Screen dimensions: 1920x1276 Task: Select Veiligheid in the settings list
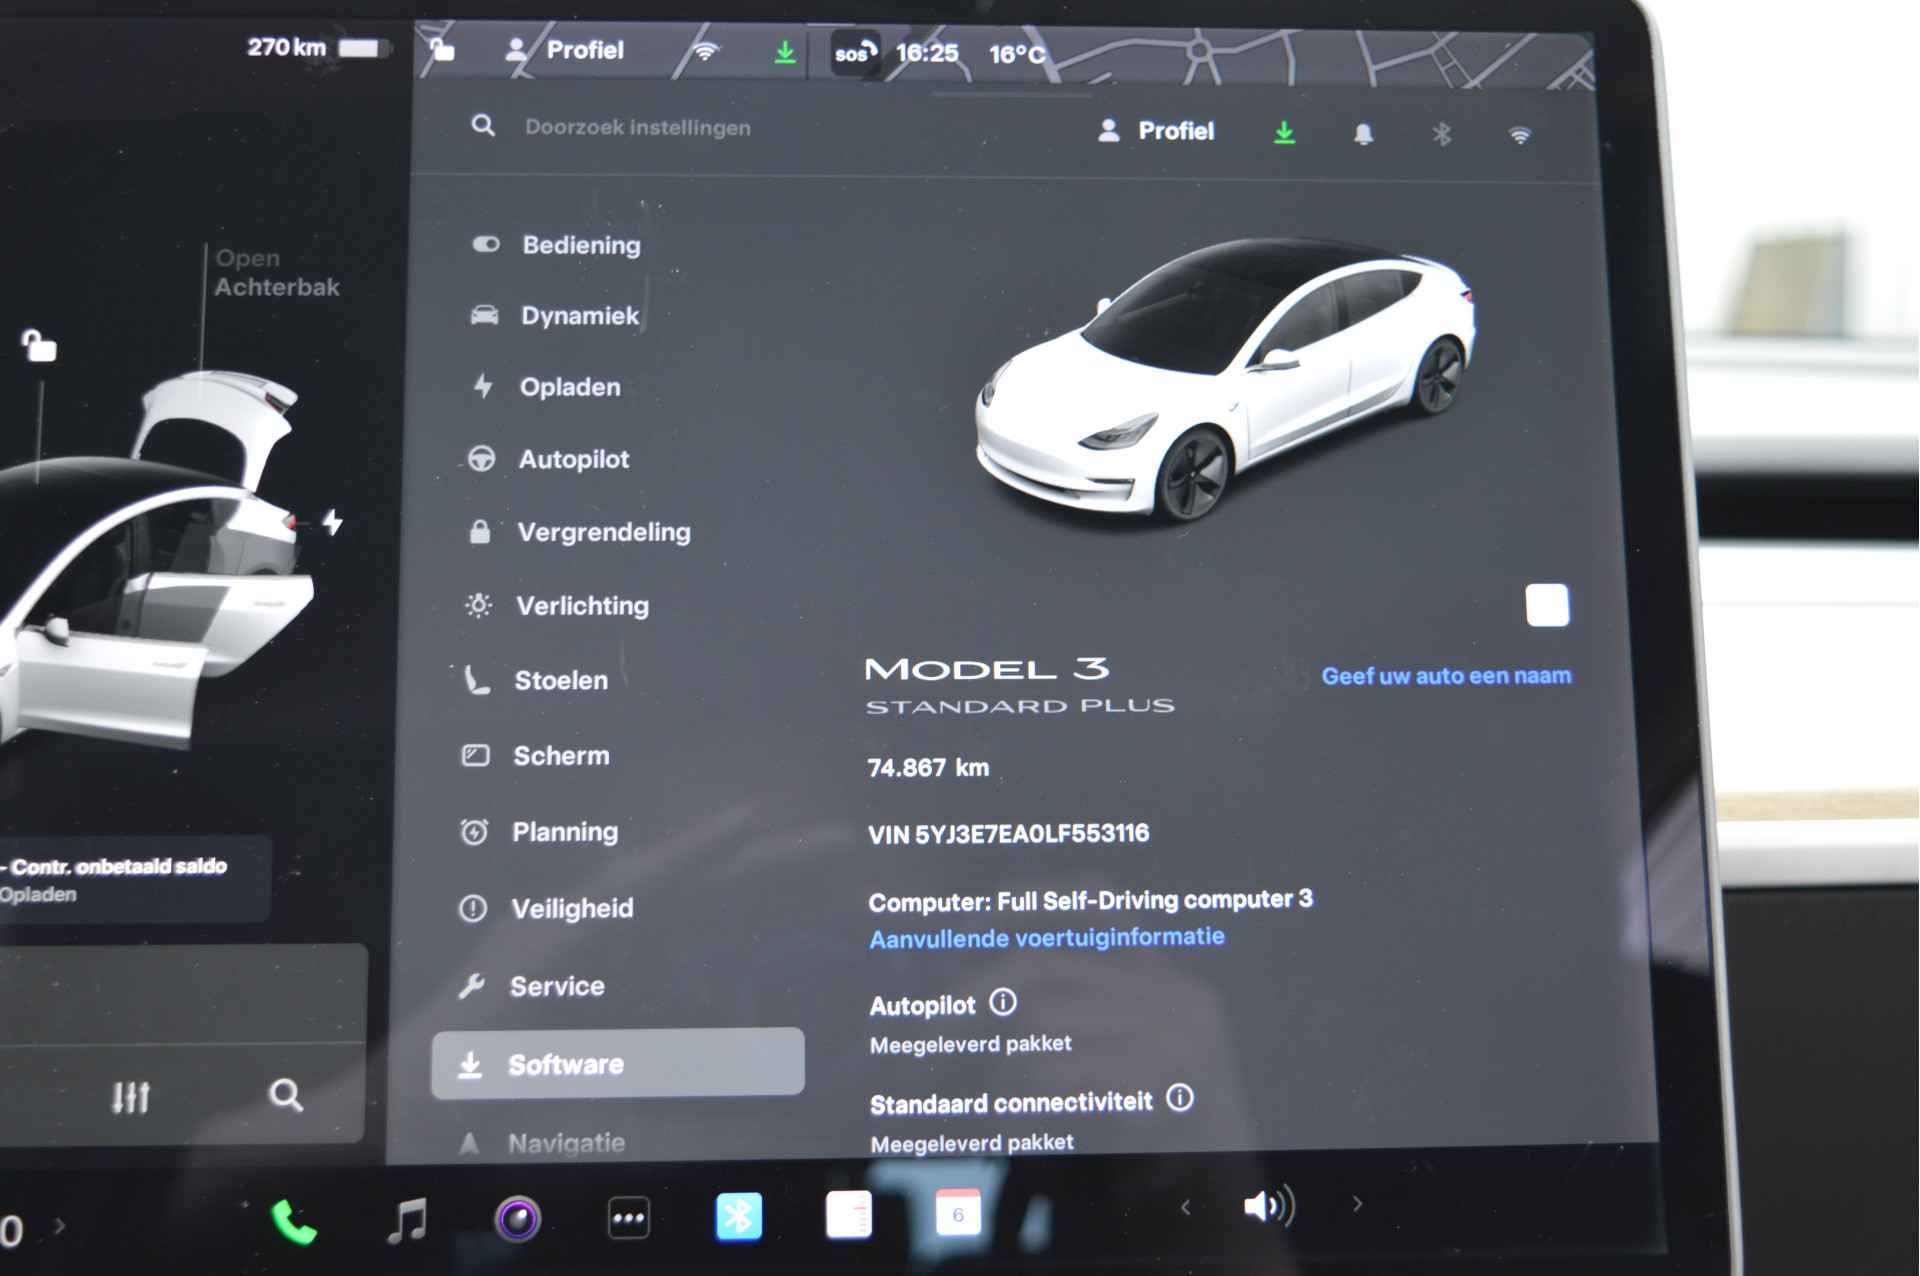tap(546, 909)
